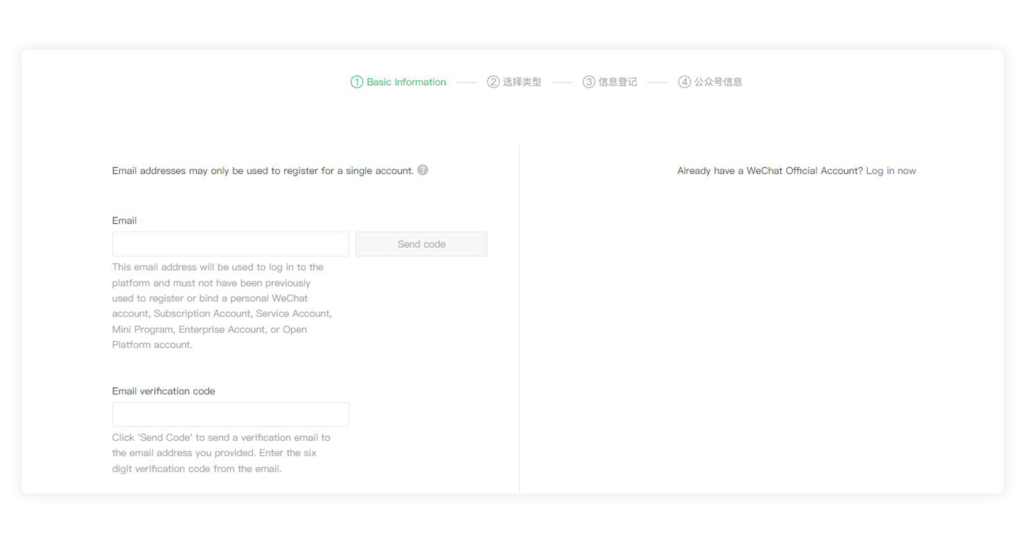This screenshot has width=1024, height=537.
Task: Click the Send code button
Action: click(x=421, y=244)
